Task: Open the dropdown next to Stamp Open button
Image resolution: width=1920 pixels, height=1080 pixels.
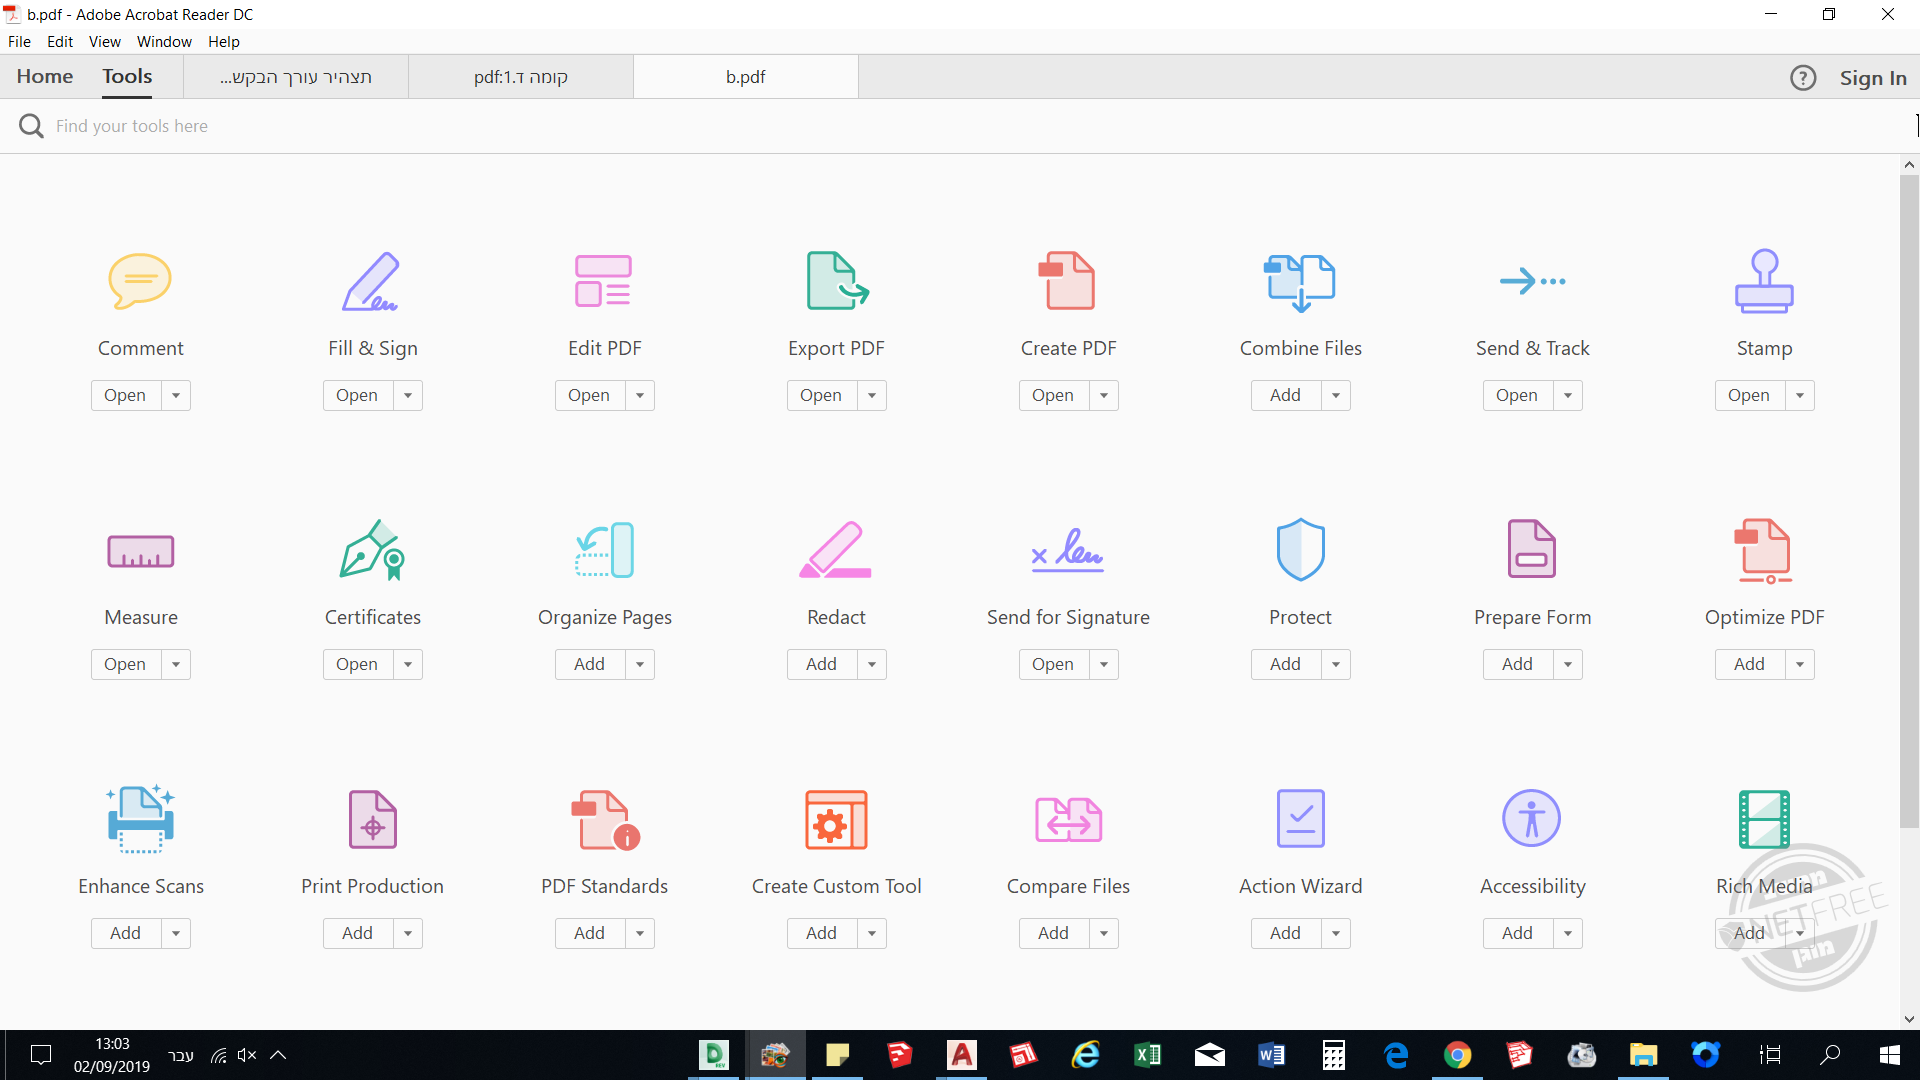Action: pyautogui.click(x=1801, y=395)
